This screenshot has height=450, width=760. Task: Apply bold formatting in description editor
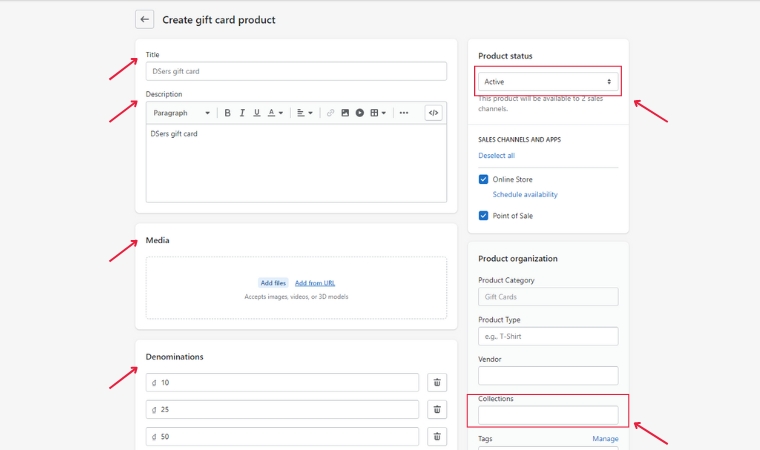click(x=227, y=113)
